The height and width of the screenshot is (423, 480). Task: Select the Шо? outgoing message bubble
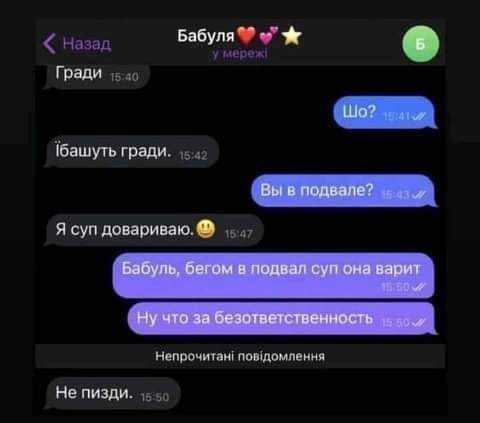(x=385, y=113)
